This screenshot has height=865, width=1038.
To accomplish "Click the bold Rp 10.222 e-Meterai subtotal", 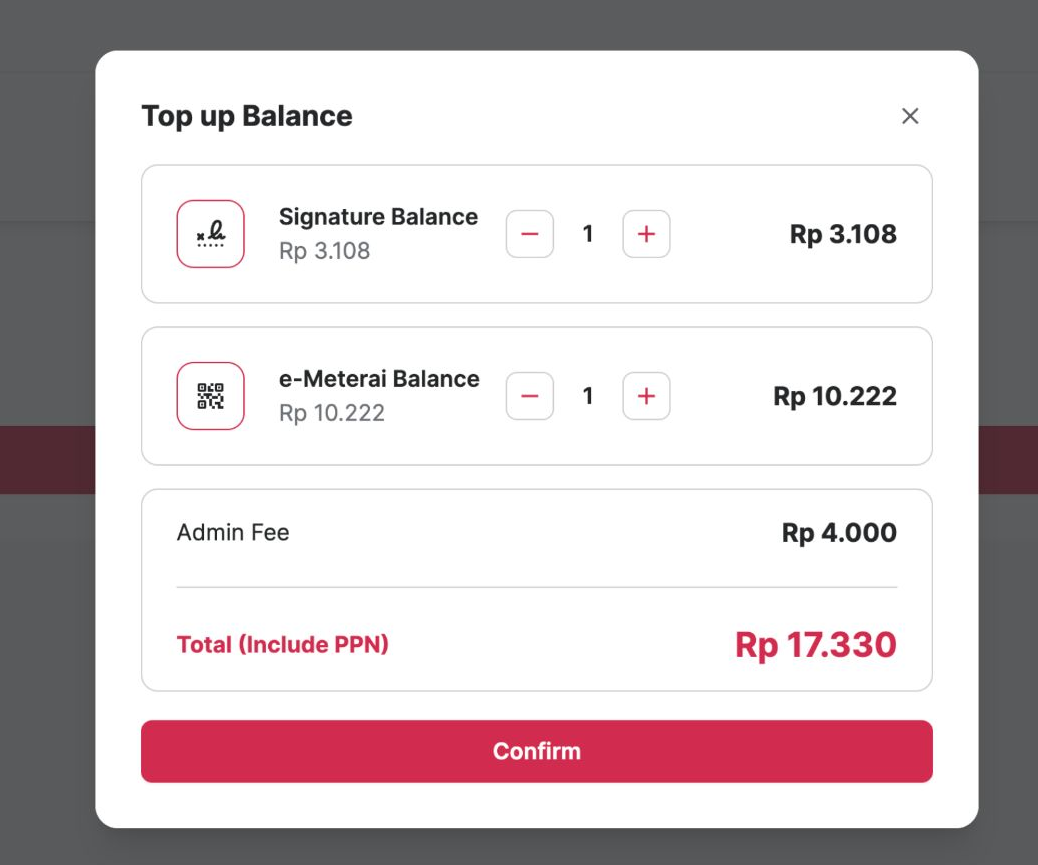I will [835, 396].
